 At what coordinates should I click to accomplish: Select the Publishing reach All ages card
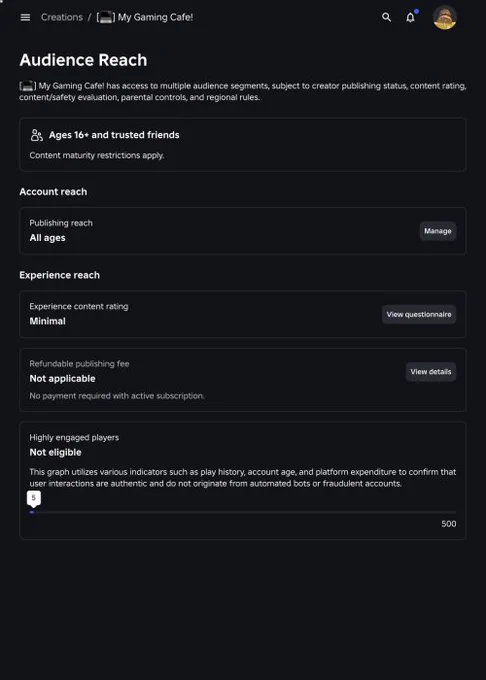pyautogui.click(x=243, y=231)
